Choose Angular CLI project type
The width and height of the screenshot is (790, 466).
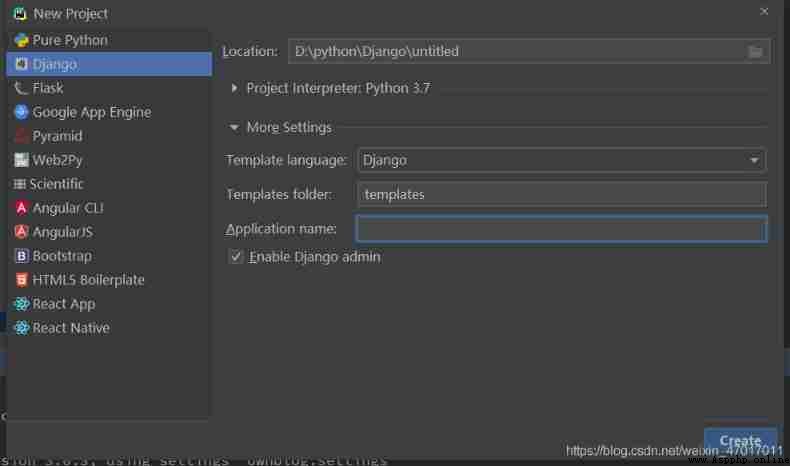click(x=109, y=208)
